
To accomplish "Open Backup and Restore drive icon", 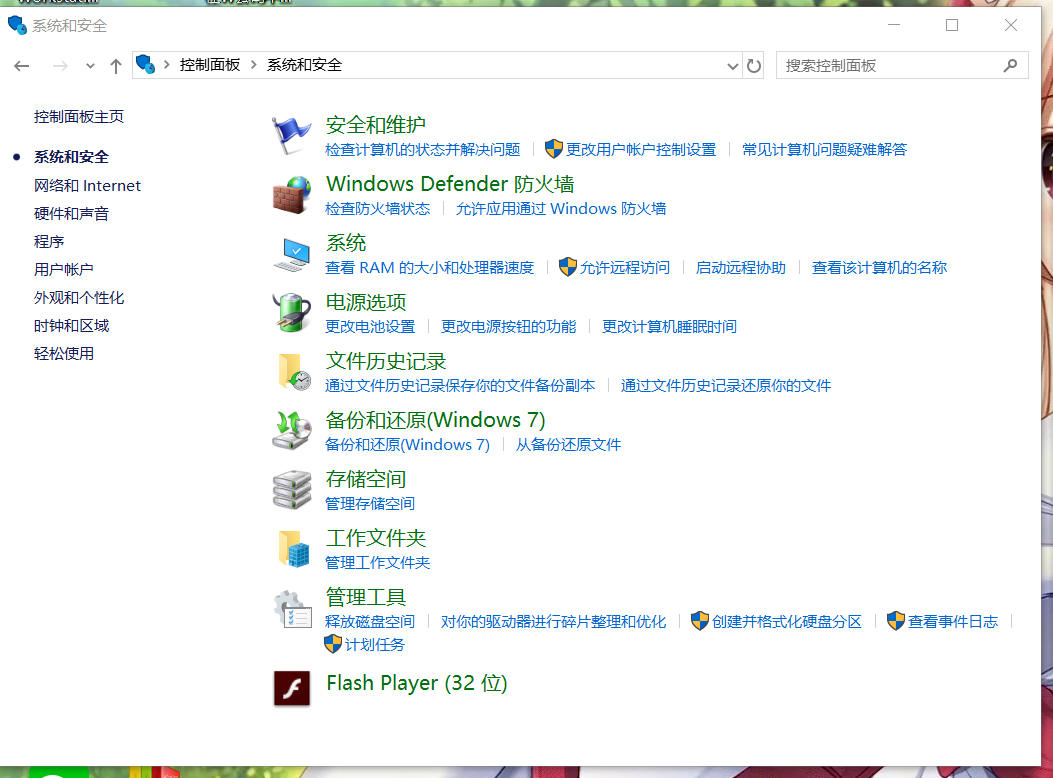I will pos(291,430).
